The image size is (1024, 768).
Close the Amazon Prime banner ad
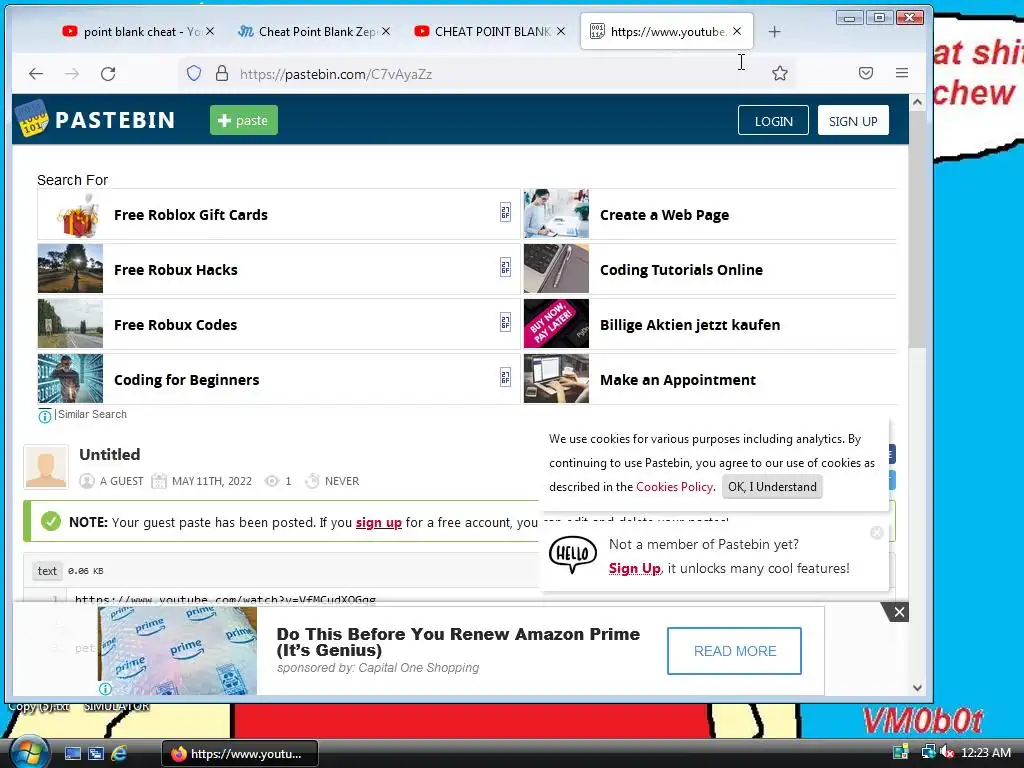pyautogui.click(x=899, y=612)
